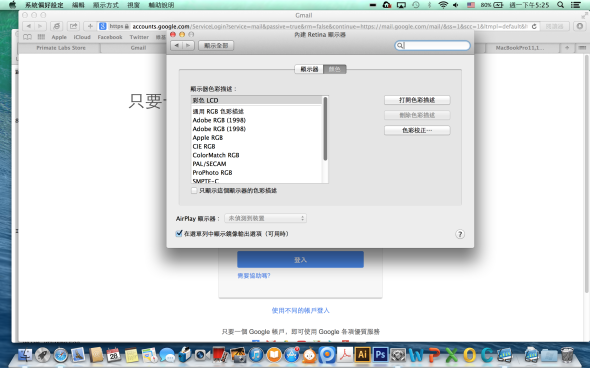Launch Photoshop Ps icon in Dock
The width and height of the screenshot is (590, 368).
tap(380, 354)
